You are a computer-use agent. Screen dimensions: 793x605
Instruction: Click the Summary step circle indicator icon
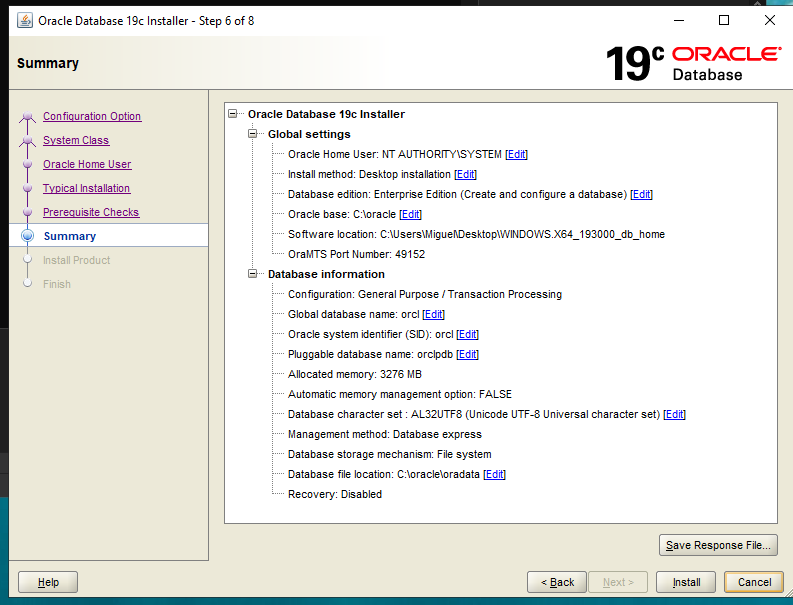[27, 236]
